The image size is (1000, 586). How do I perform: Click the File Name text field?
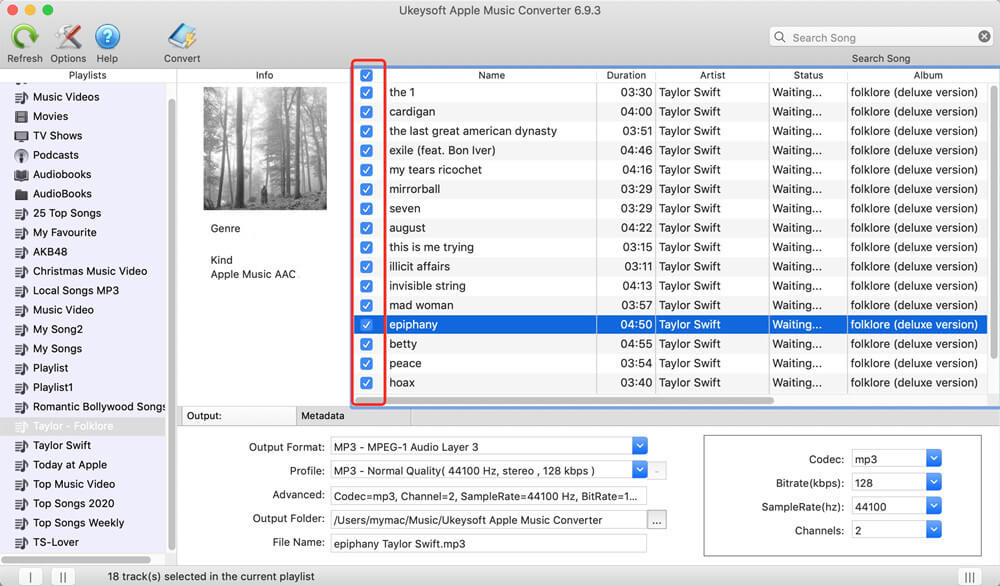click(x=489, y=544)
